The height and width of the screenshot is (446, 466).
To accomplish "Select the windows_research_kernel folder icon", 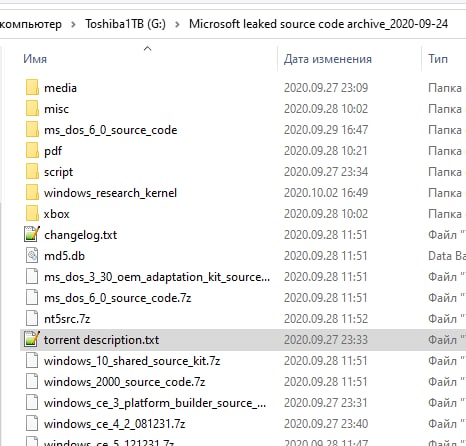I will (32, 193).
